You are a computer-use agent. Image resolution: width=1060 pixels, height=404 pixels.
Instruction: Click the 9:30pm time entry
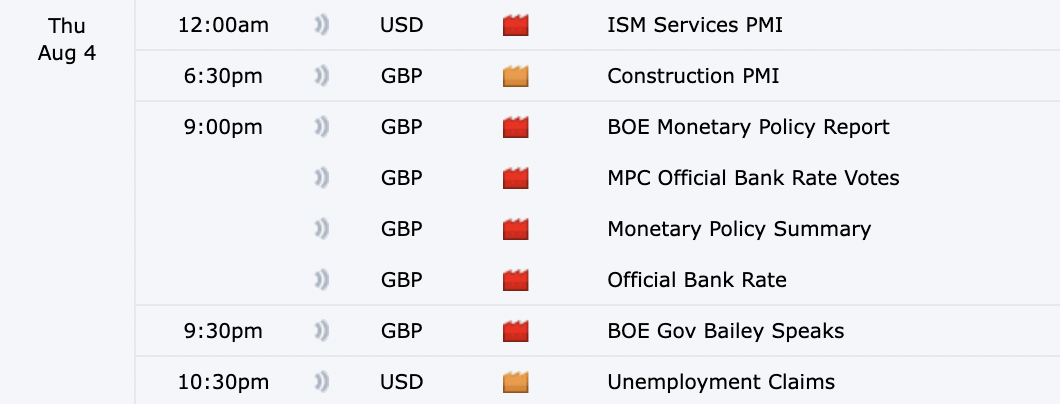[x=223, y=331]
